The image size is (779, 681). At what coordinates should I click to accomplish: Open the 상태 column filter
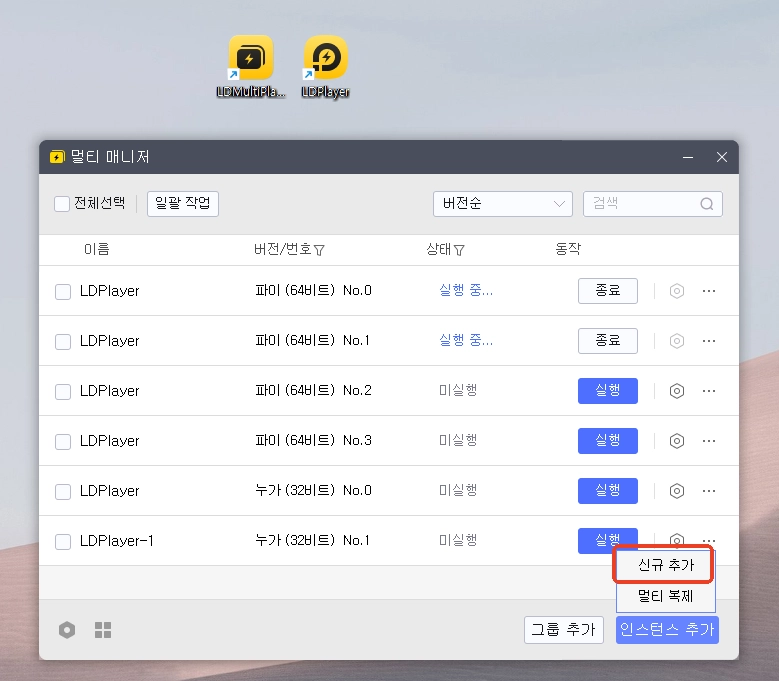459,250
